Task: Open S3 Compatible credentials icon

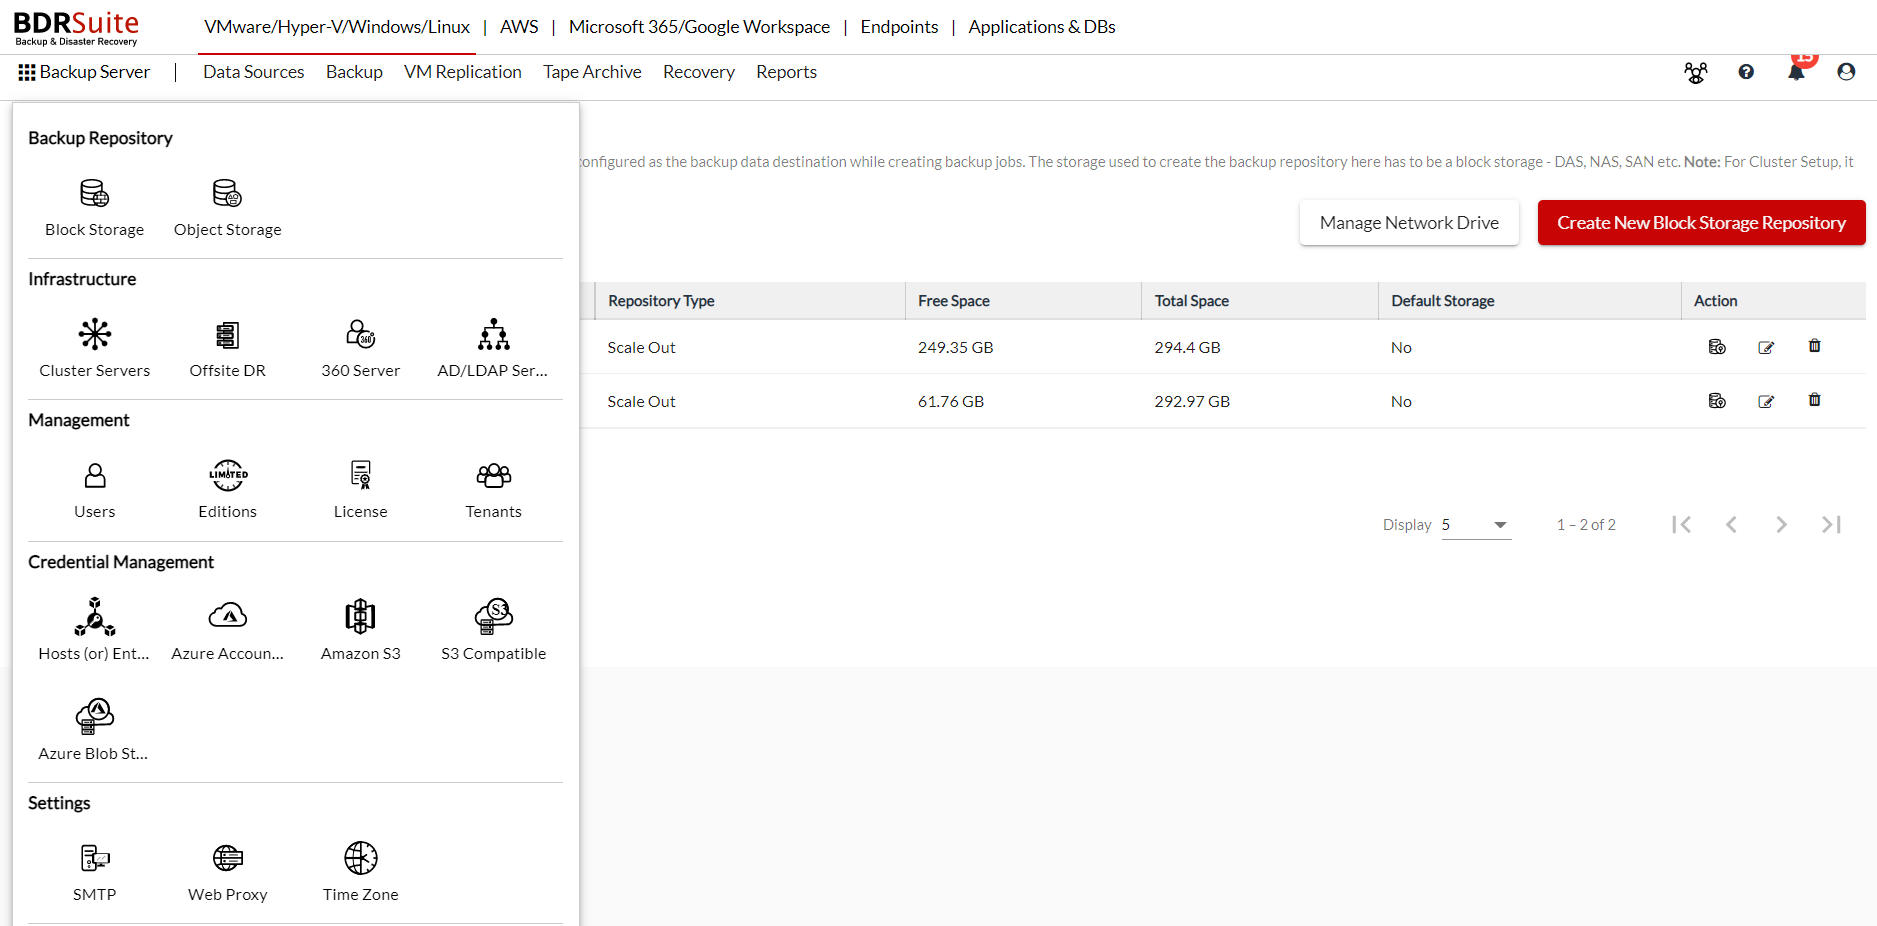Action: pos(493,617)
